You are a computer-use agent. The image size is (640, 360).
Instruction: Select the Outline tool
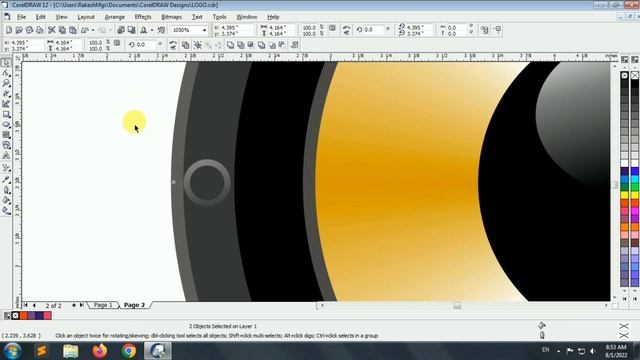tap(6, 190)
